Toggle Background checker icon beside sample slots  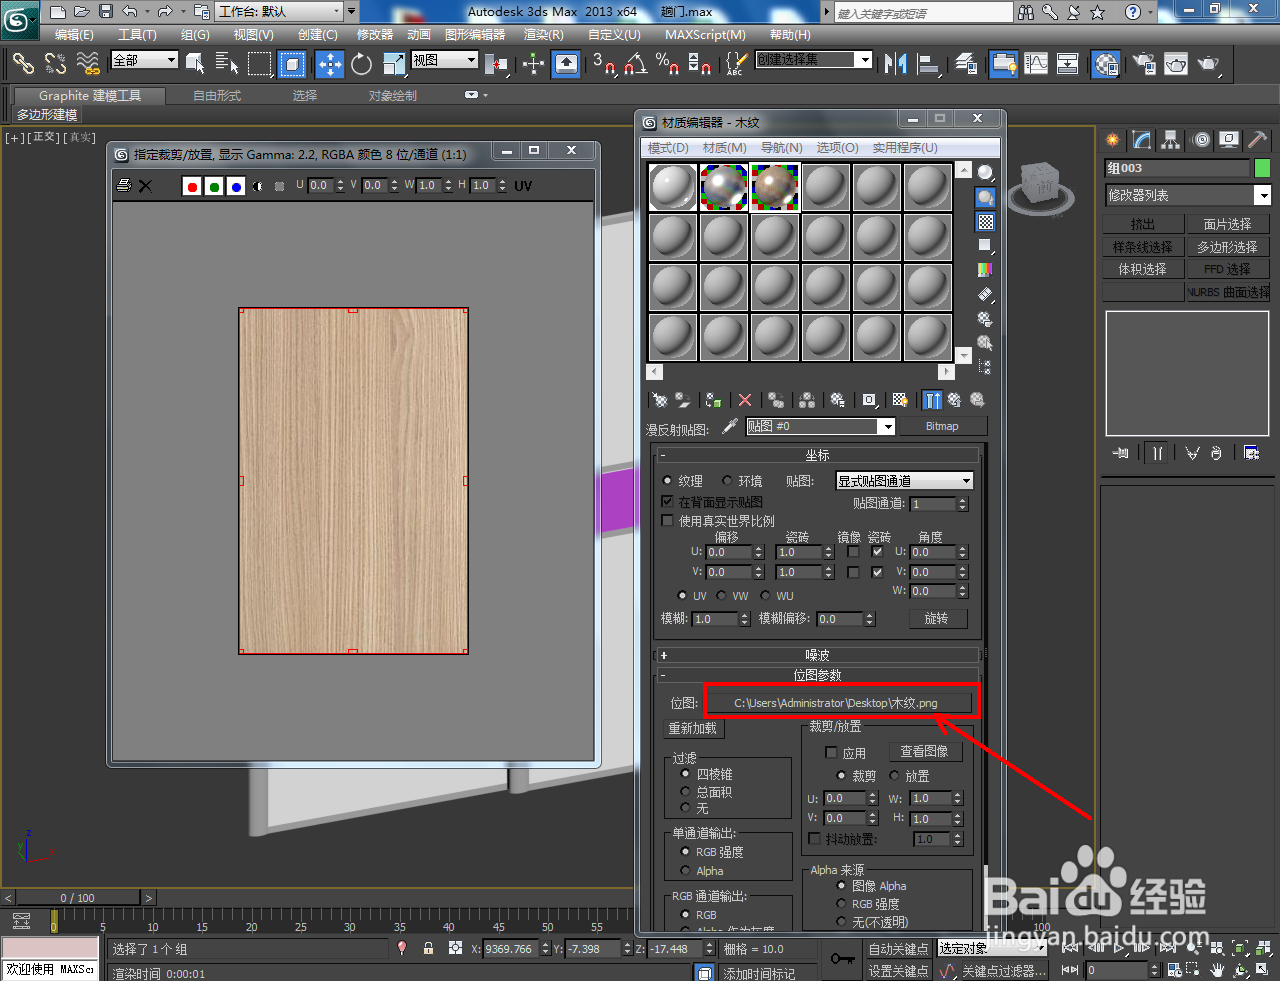[986, 222]
